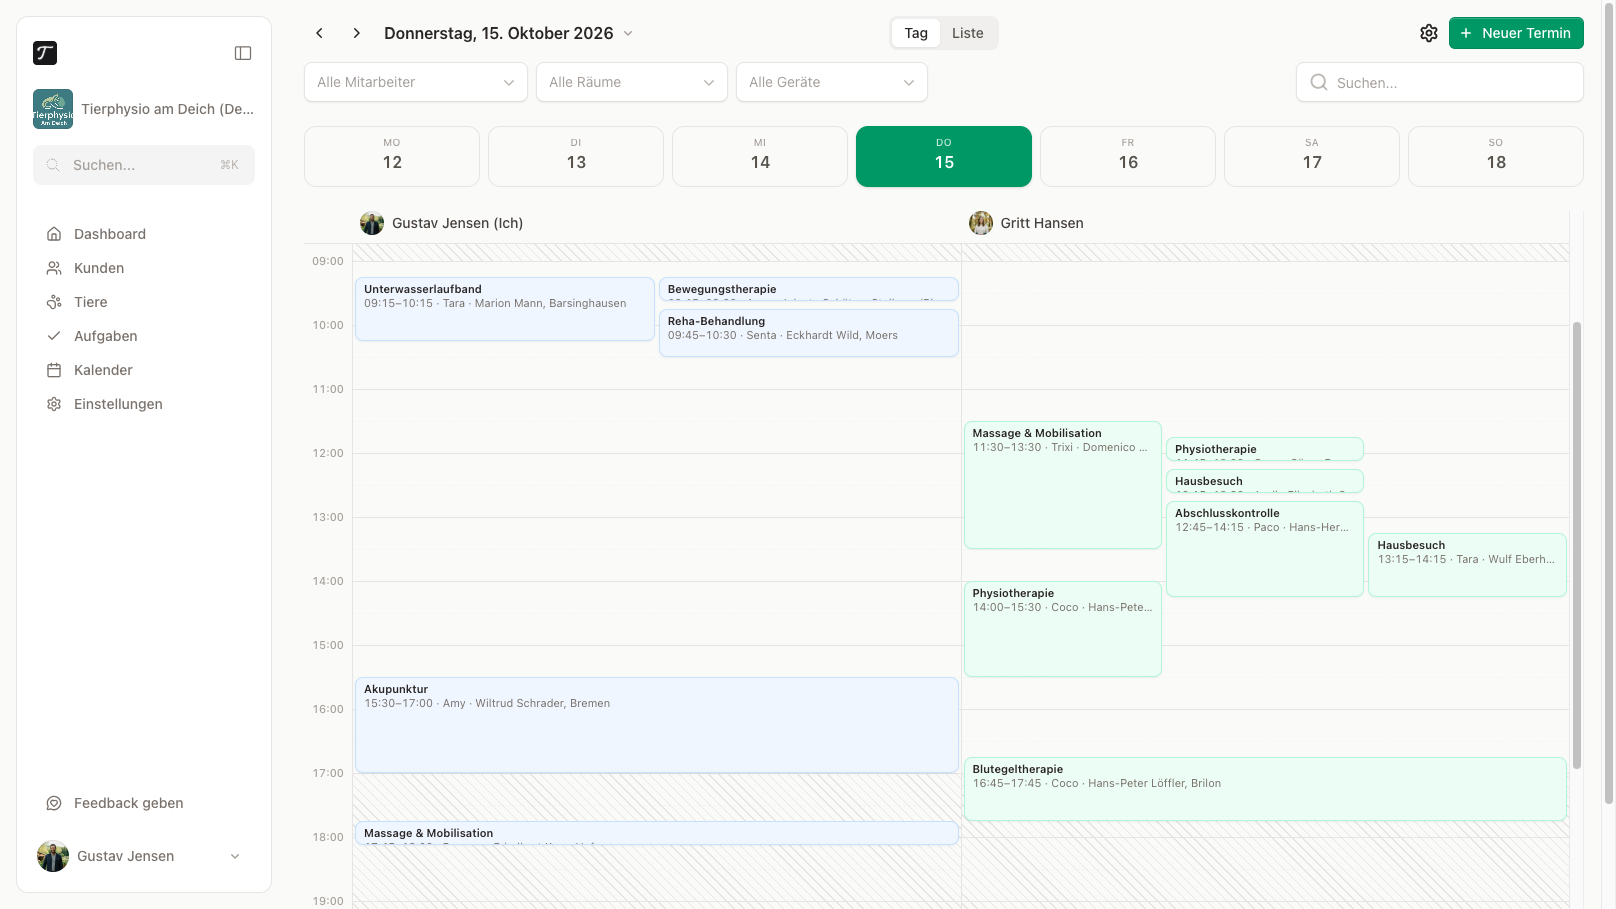The image size is (1616, 909).
Task: Go to next day arrow
Action: pos(356,33)
